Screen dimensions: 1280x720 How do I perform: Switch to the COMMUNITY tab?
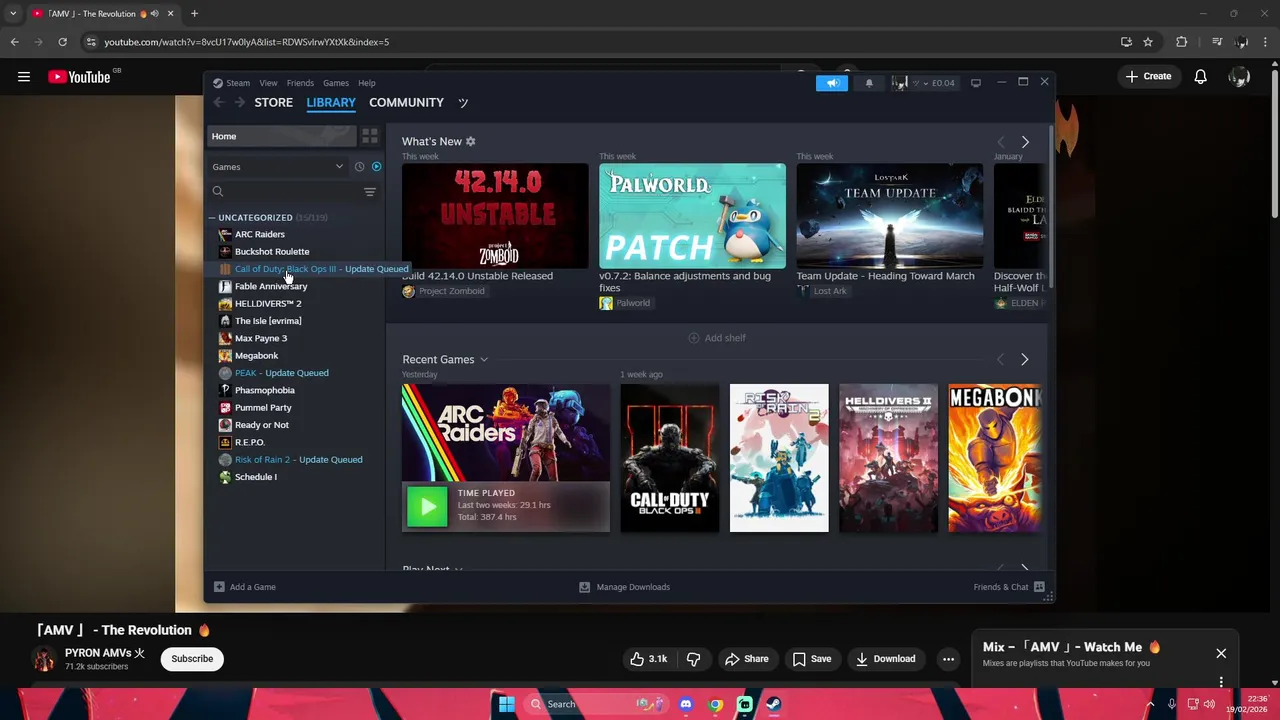click(406, 102)
